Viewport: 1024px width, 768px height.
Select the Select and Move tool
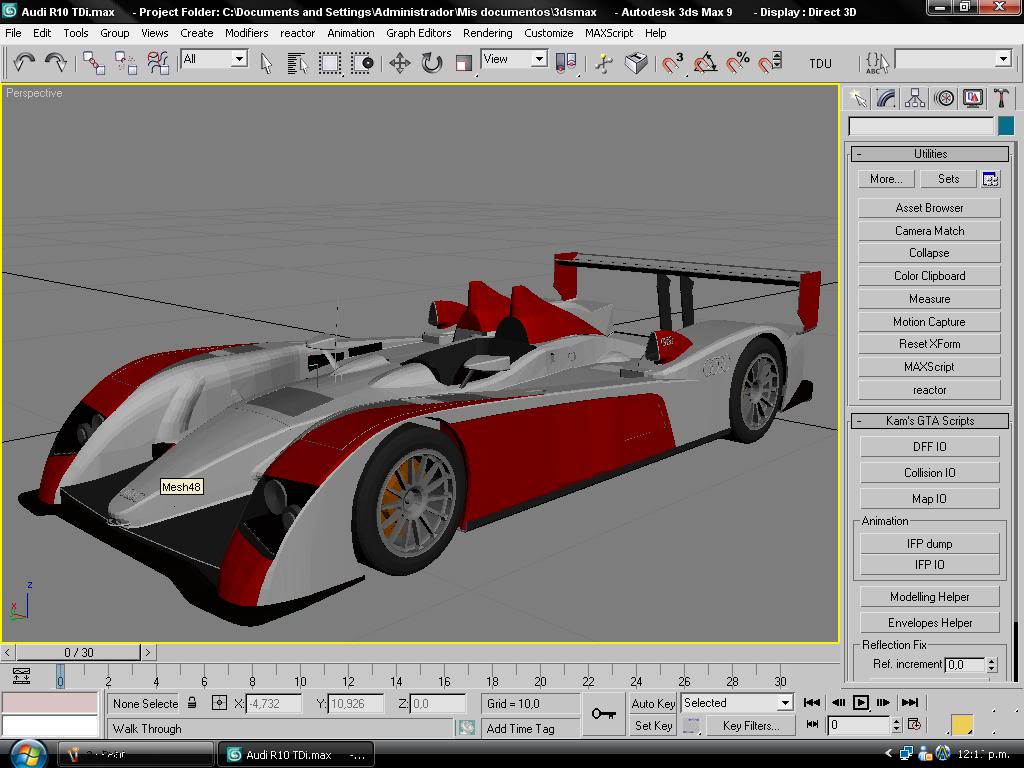399,62
